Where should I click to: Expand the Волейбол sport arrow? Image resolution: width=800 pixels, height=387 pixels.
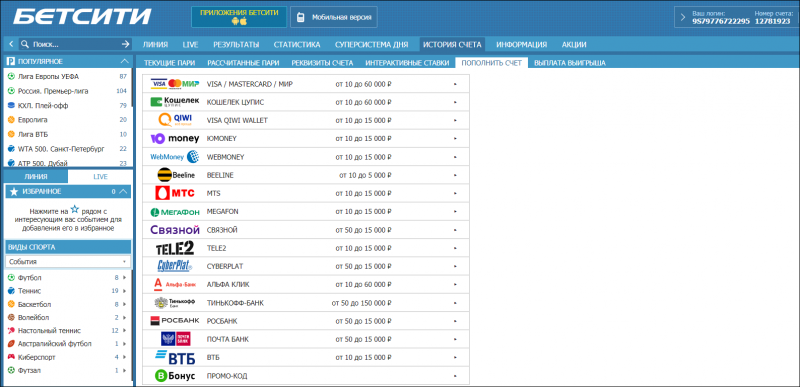(x=124, y=318)
